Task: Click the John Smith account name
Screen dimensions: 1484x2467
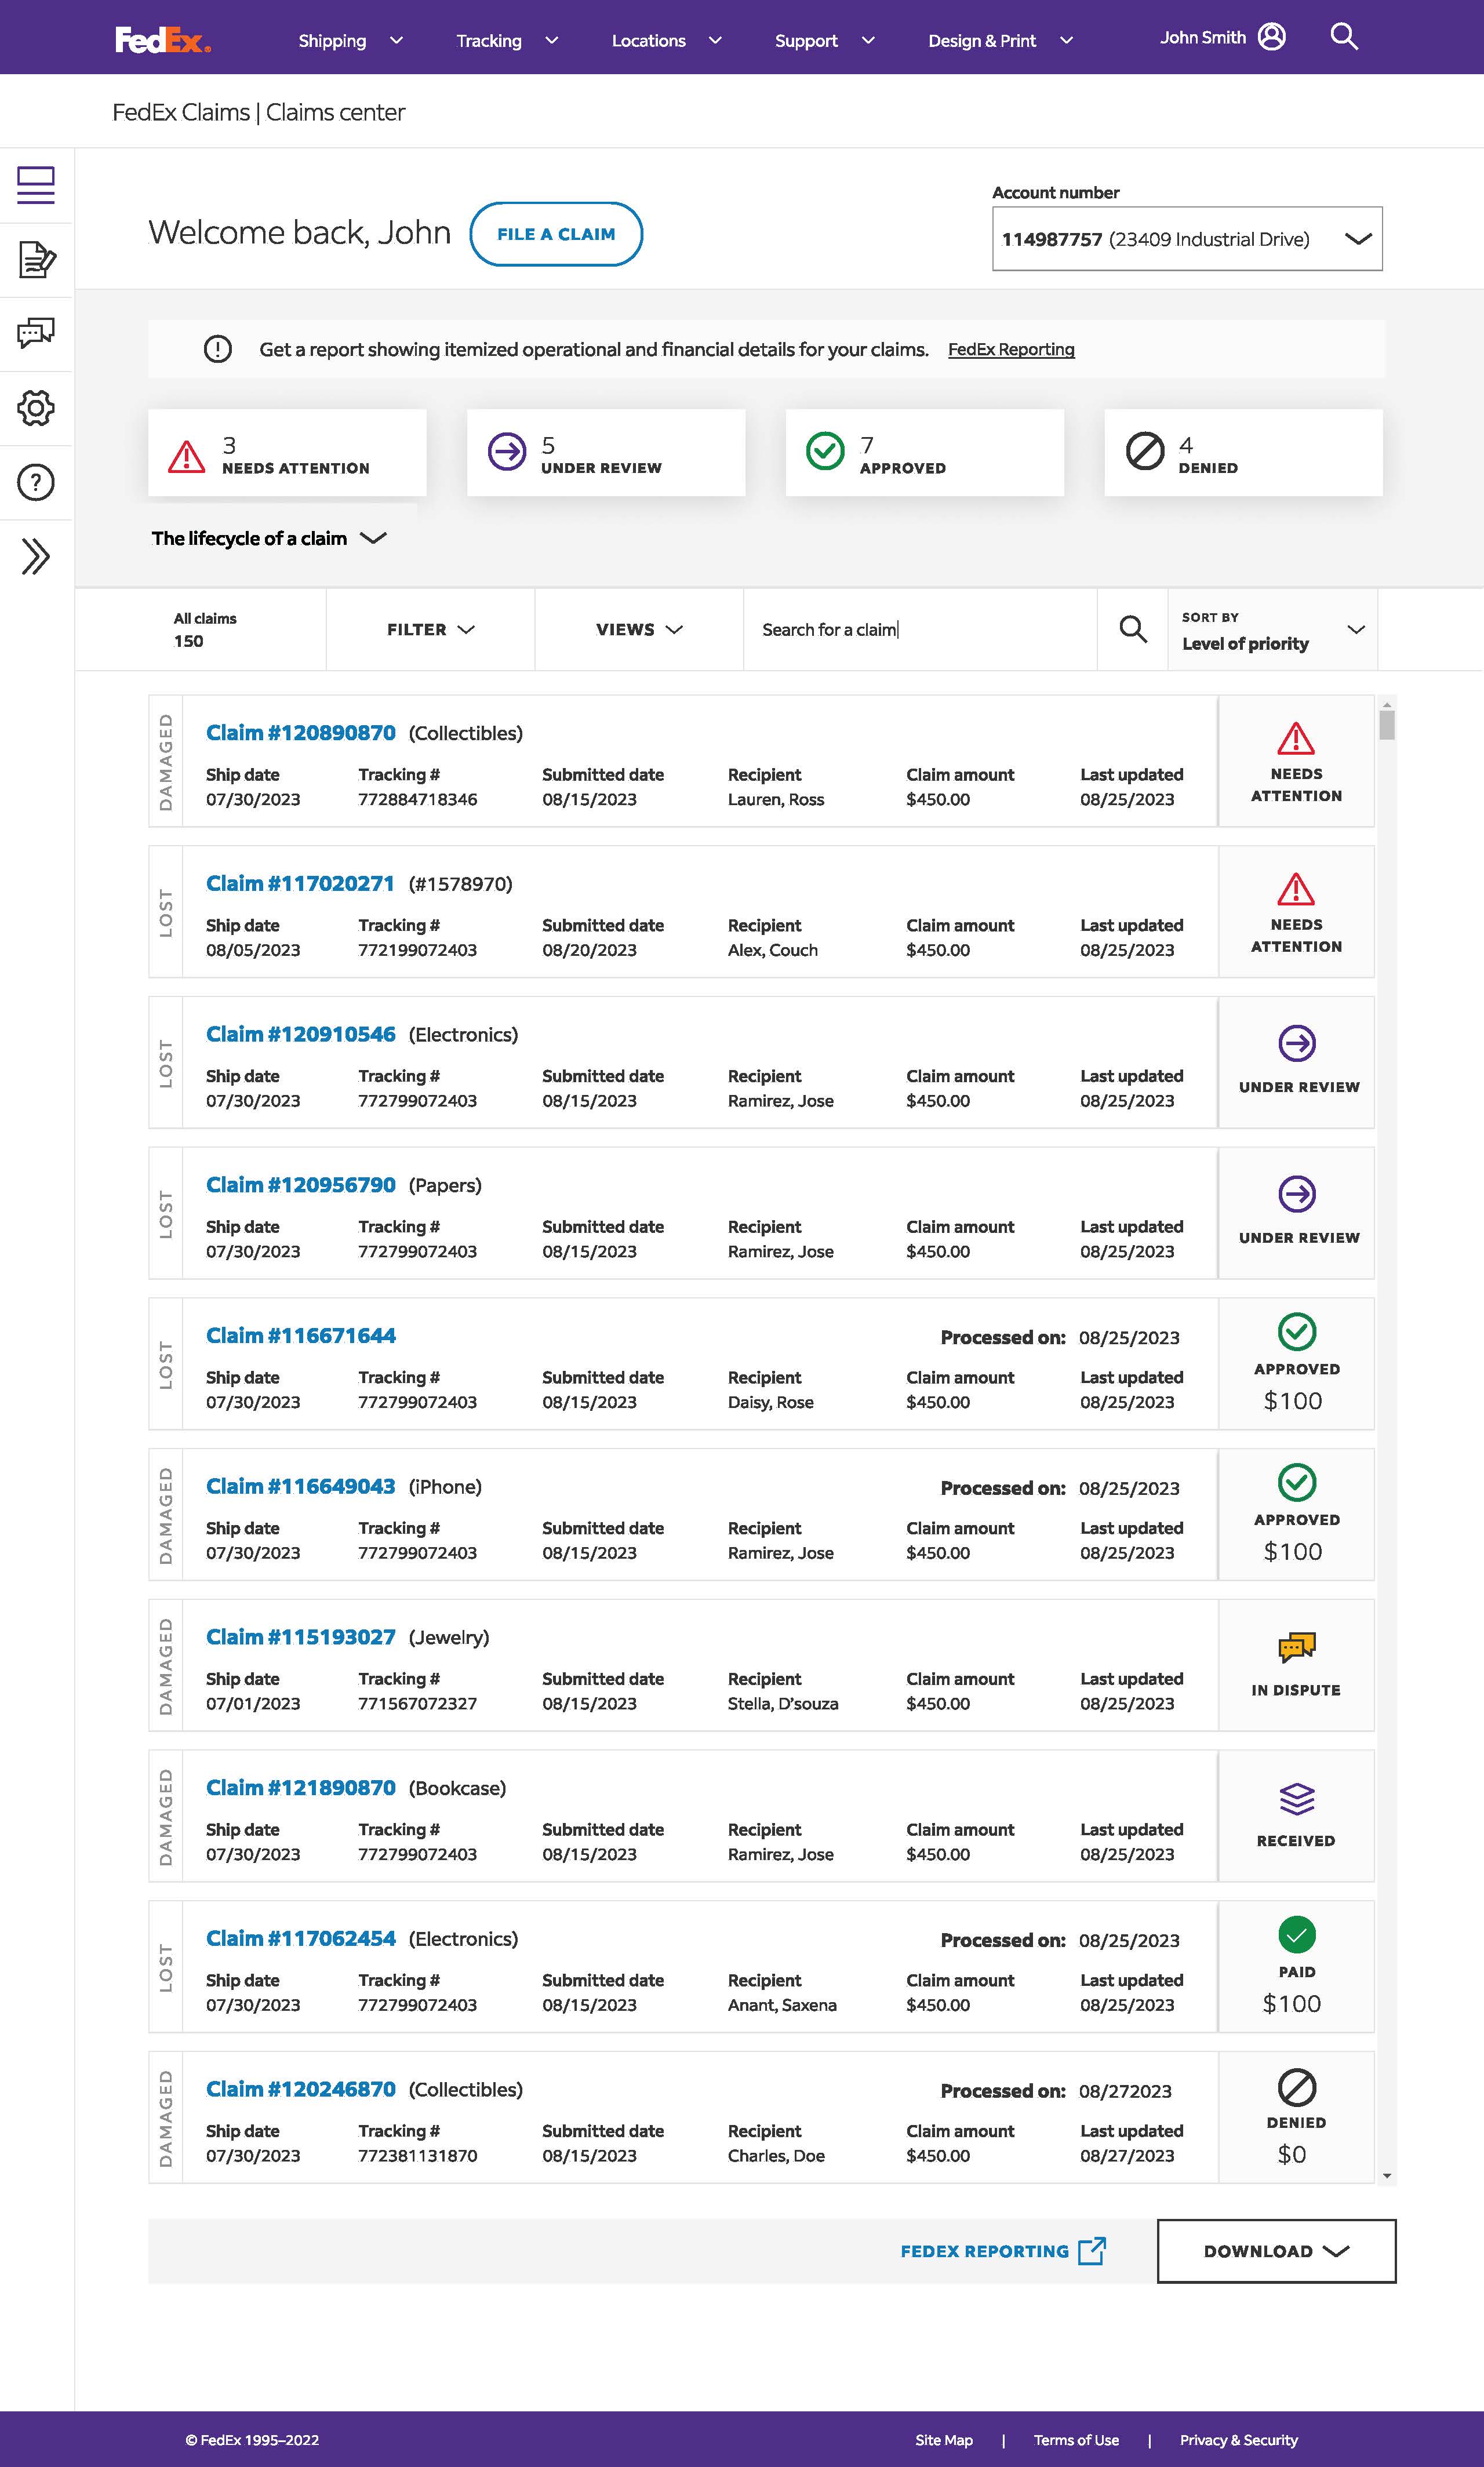Action: click(1203, 37)
